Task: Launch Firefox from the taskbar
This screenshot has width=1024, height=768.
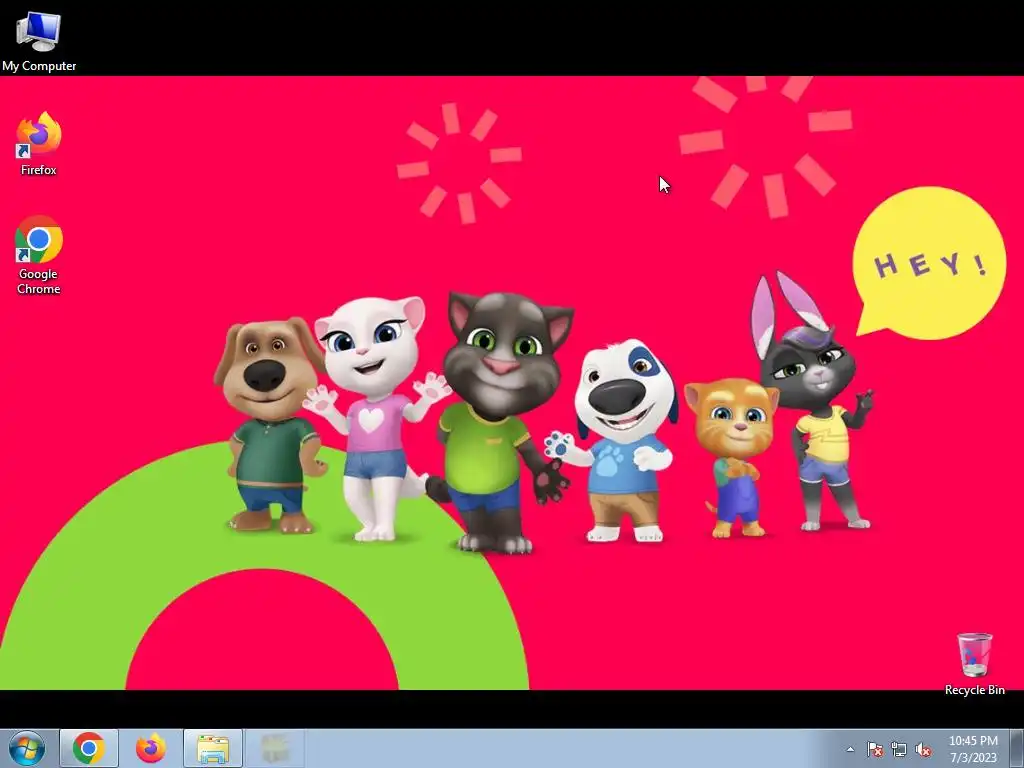Action: (x=151, y=748)
